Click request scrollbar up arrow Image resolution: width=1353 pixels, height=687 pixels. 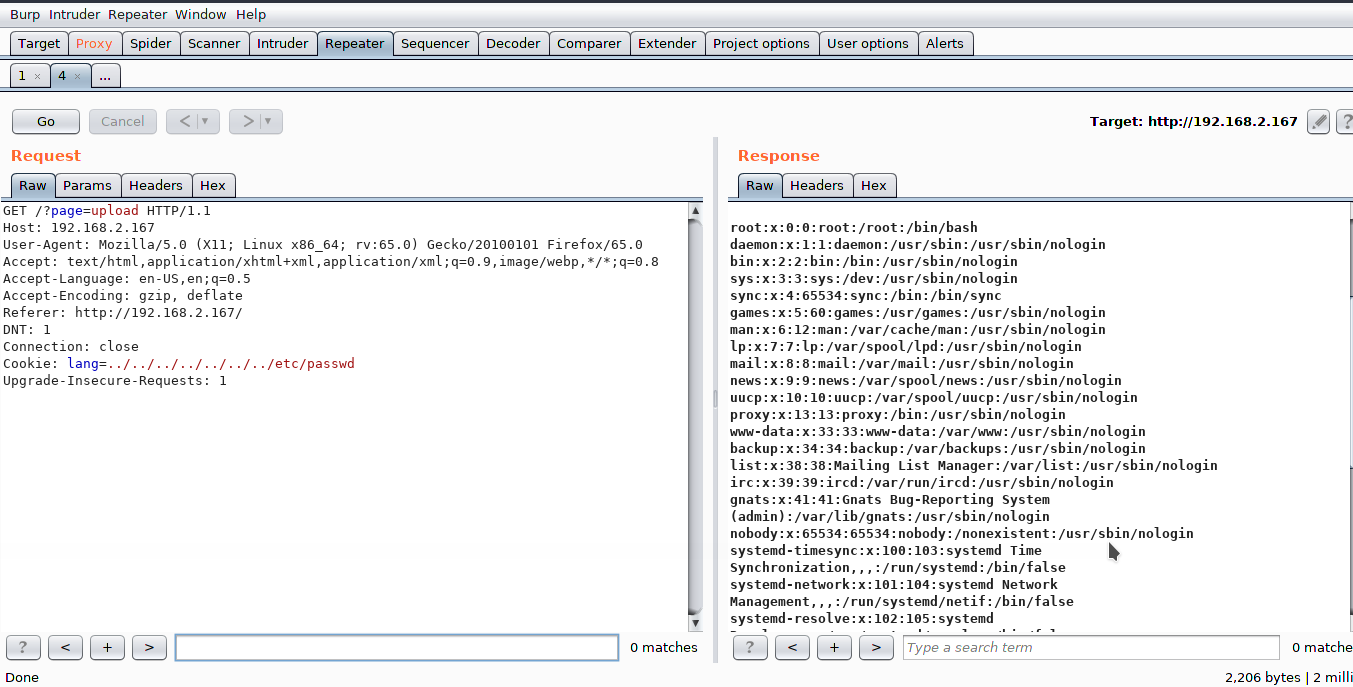coord(696,210)
